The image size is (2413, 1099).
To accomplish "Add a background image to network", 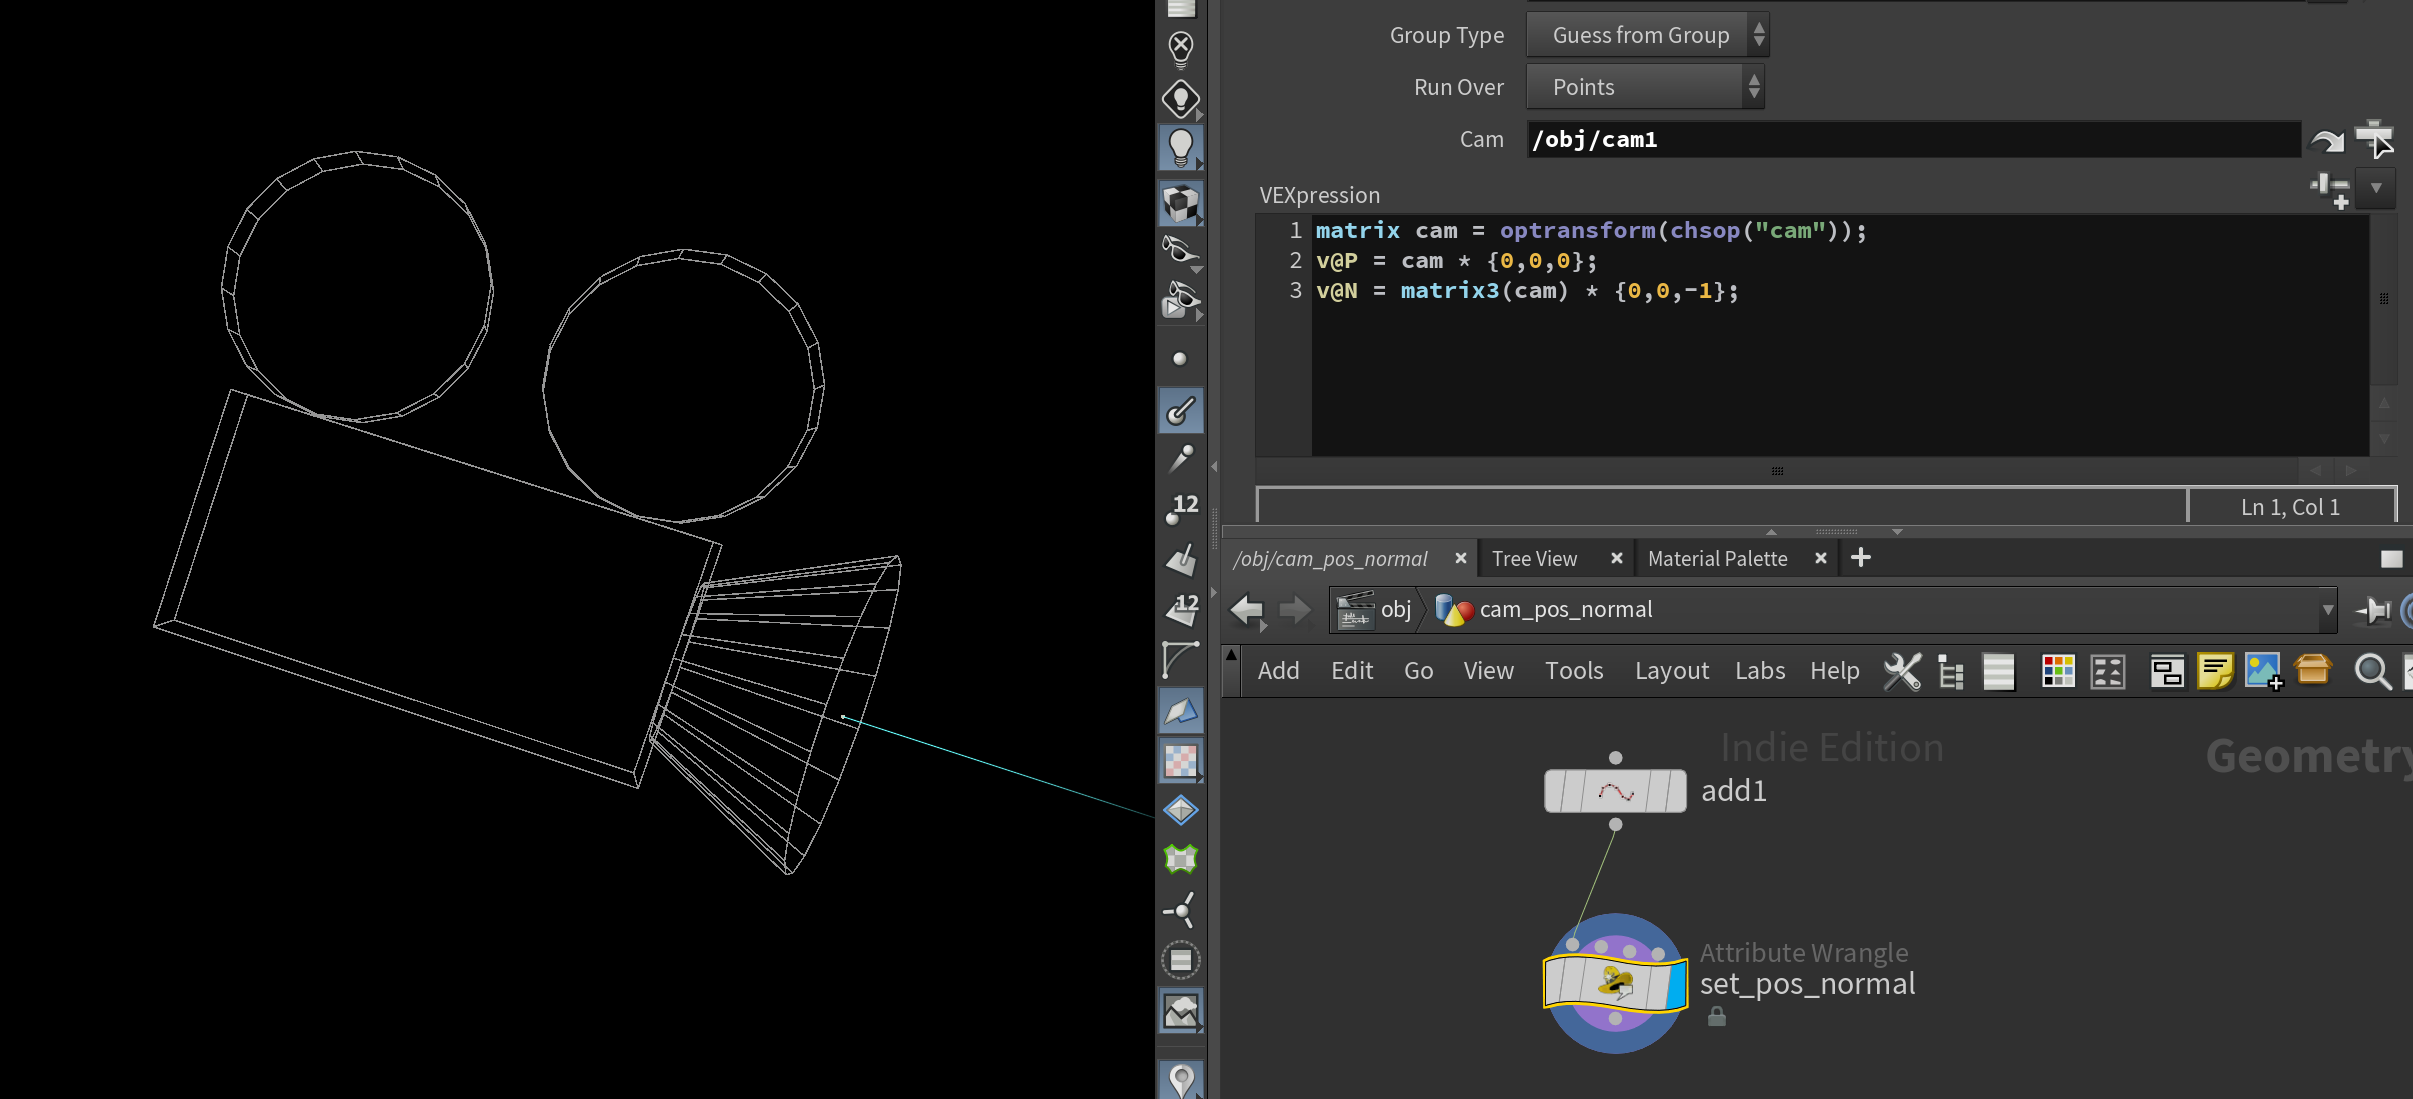I will [x=2263, y=671].
